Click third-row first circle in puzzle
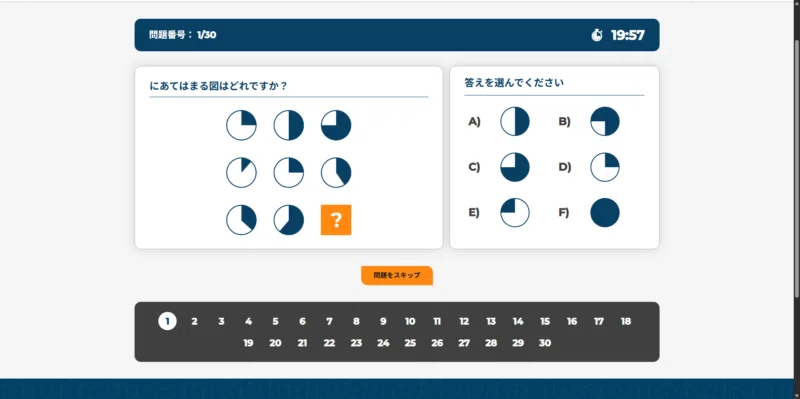This screenshot has height=399, width=800. point(241,220)
